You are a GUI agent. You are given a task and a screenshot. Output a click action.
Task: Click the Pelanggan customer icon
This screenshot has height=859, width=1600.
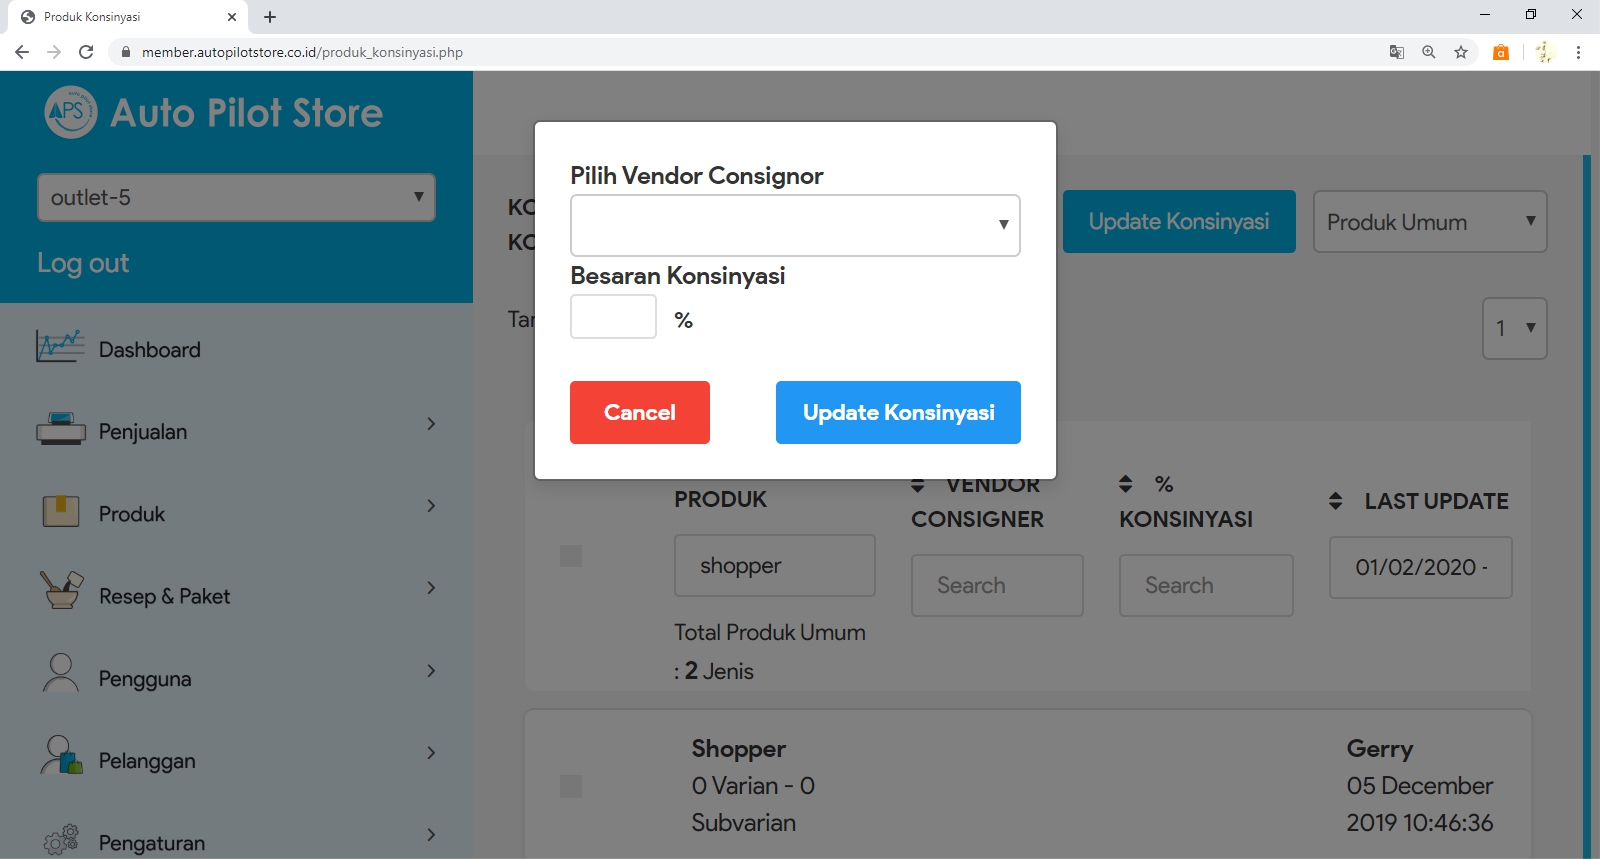pos(60,756)
